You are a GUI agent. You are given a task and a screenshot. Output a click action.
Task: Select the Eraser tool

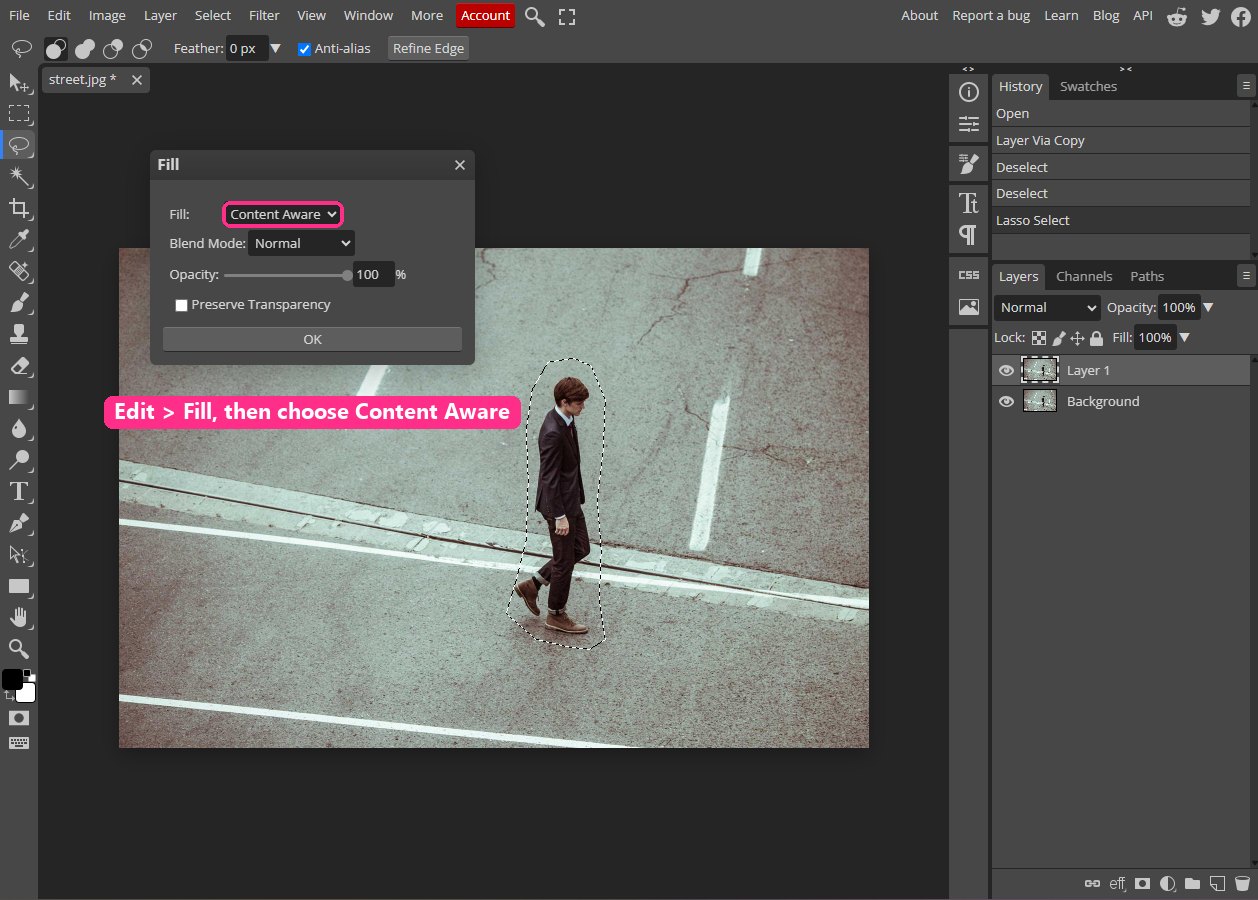[19, 365]
